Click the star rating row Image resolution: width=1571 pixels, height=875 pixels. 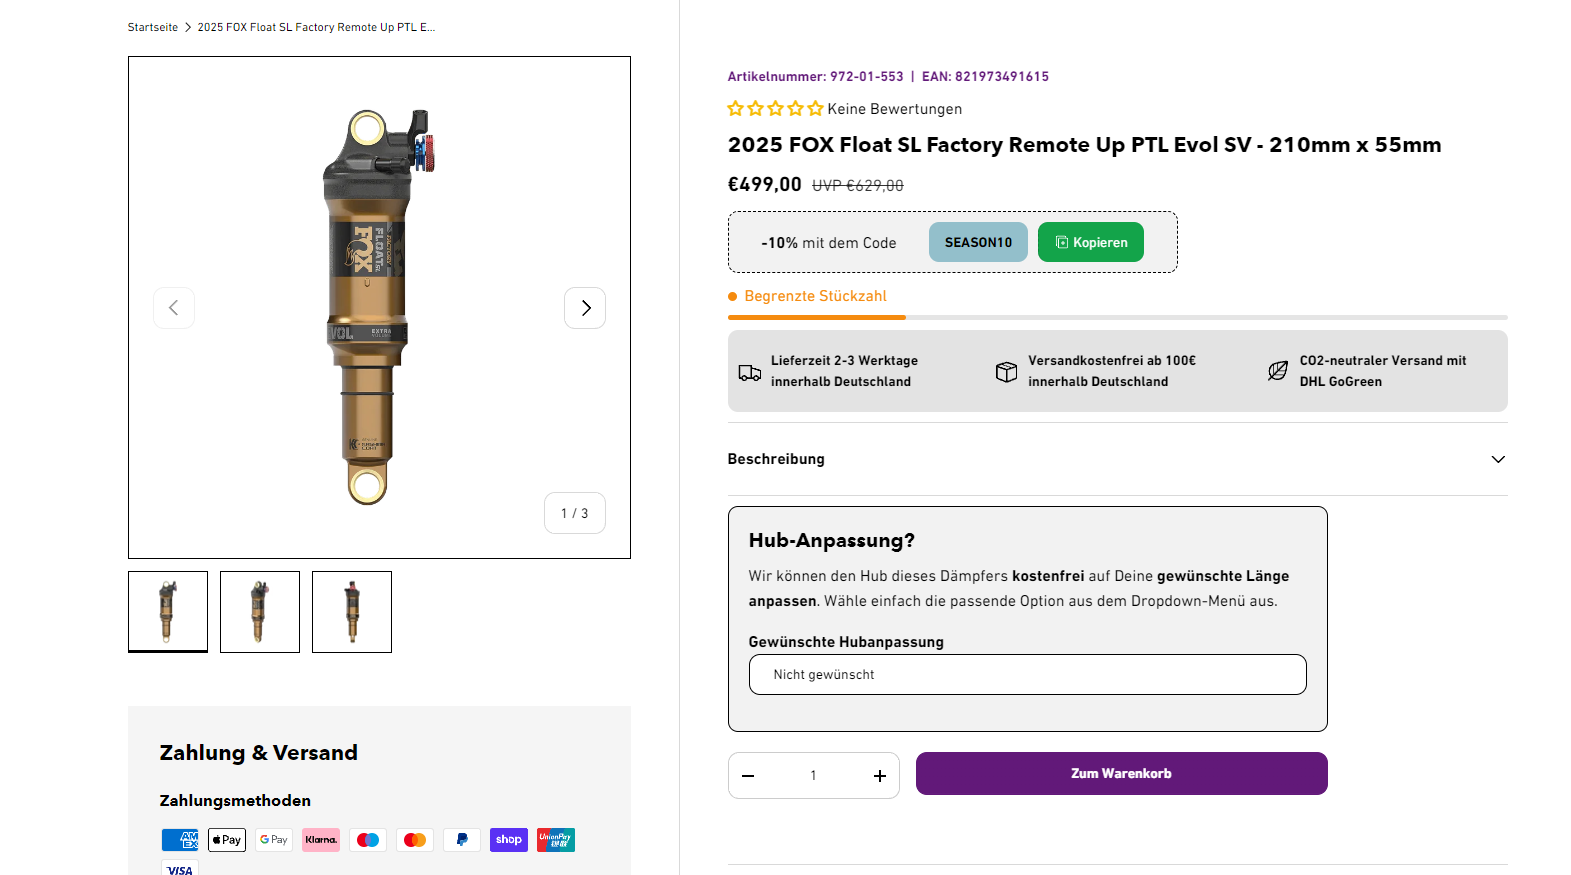tap(775, 109)
